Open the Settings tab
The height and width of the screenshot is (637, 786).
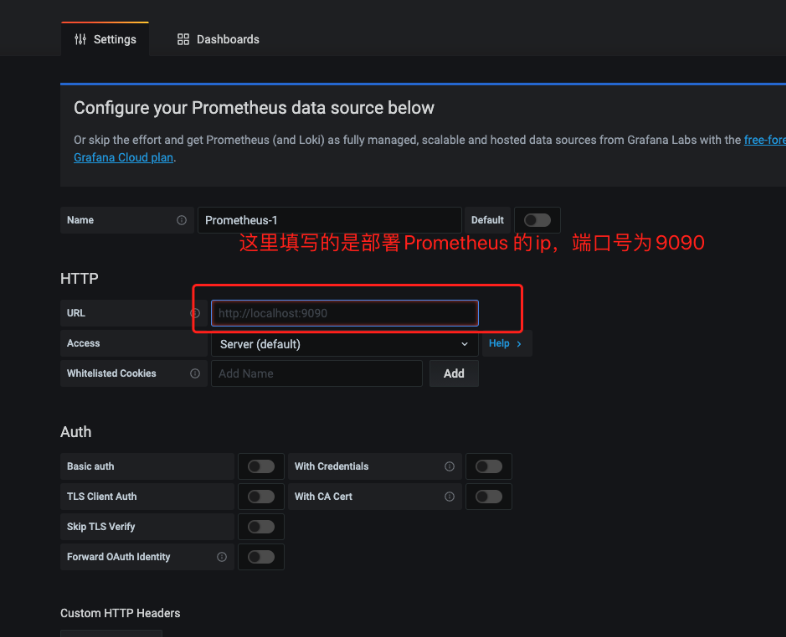(105, 39)
